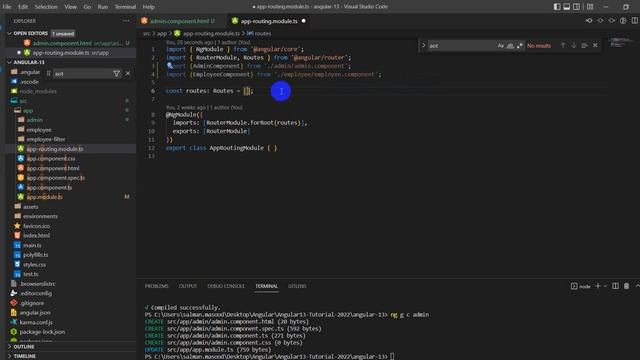Toggle Match Whole Word in find widget
Image resolution: width=640 pixels, height=360 pixels.
(x=510, y=46)
